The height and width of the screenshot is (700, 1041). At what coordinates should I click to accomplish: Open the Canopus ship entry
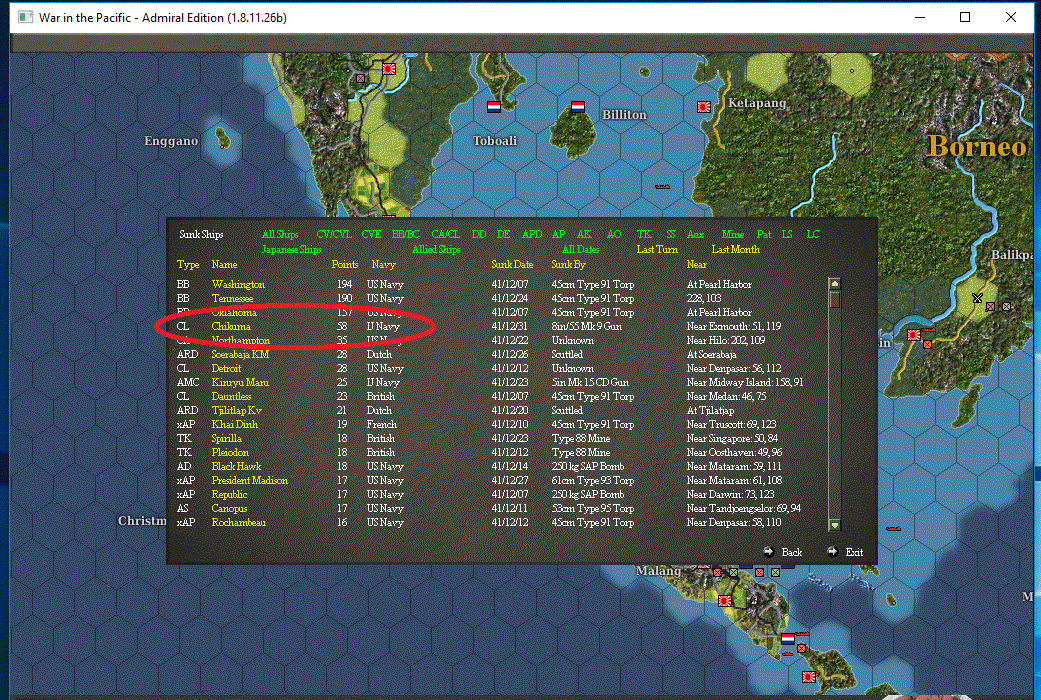229,508
